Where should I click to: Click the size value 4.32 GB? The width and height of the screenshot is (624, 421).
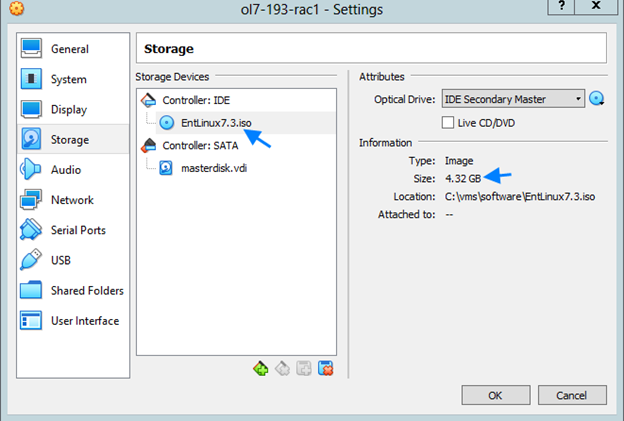(463, 179)
